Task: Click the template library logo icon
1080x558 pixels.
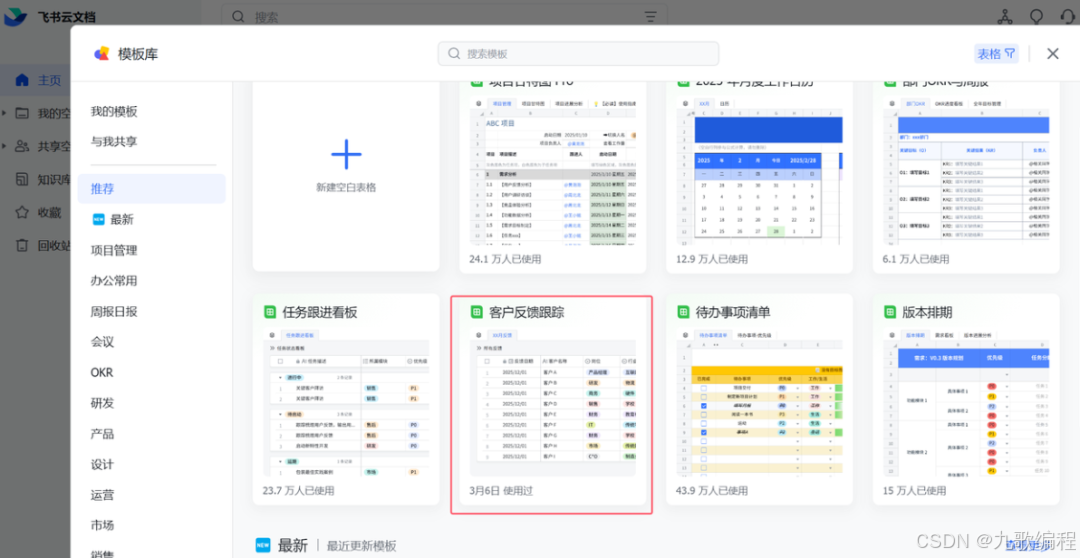Action: point(101,54)
